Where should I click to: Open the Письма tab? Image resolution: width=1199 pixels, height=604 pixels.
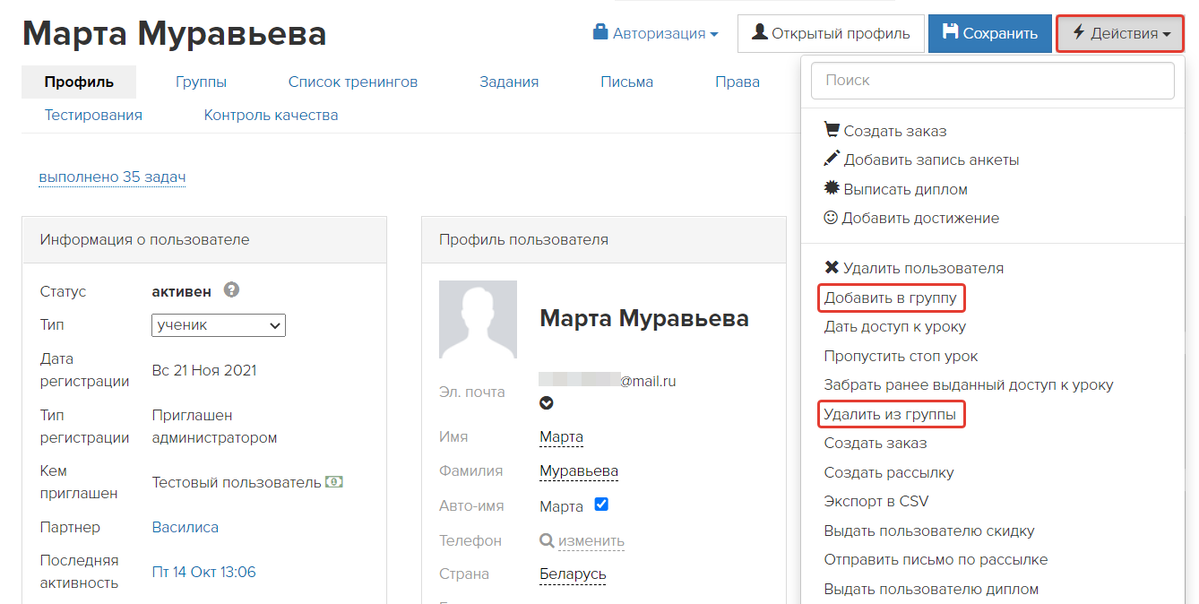point(627,82)
